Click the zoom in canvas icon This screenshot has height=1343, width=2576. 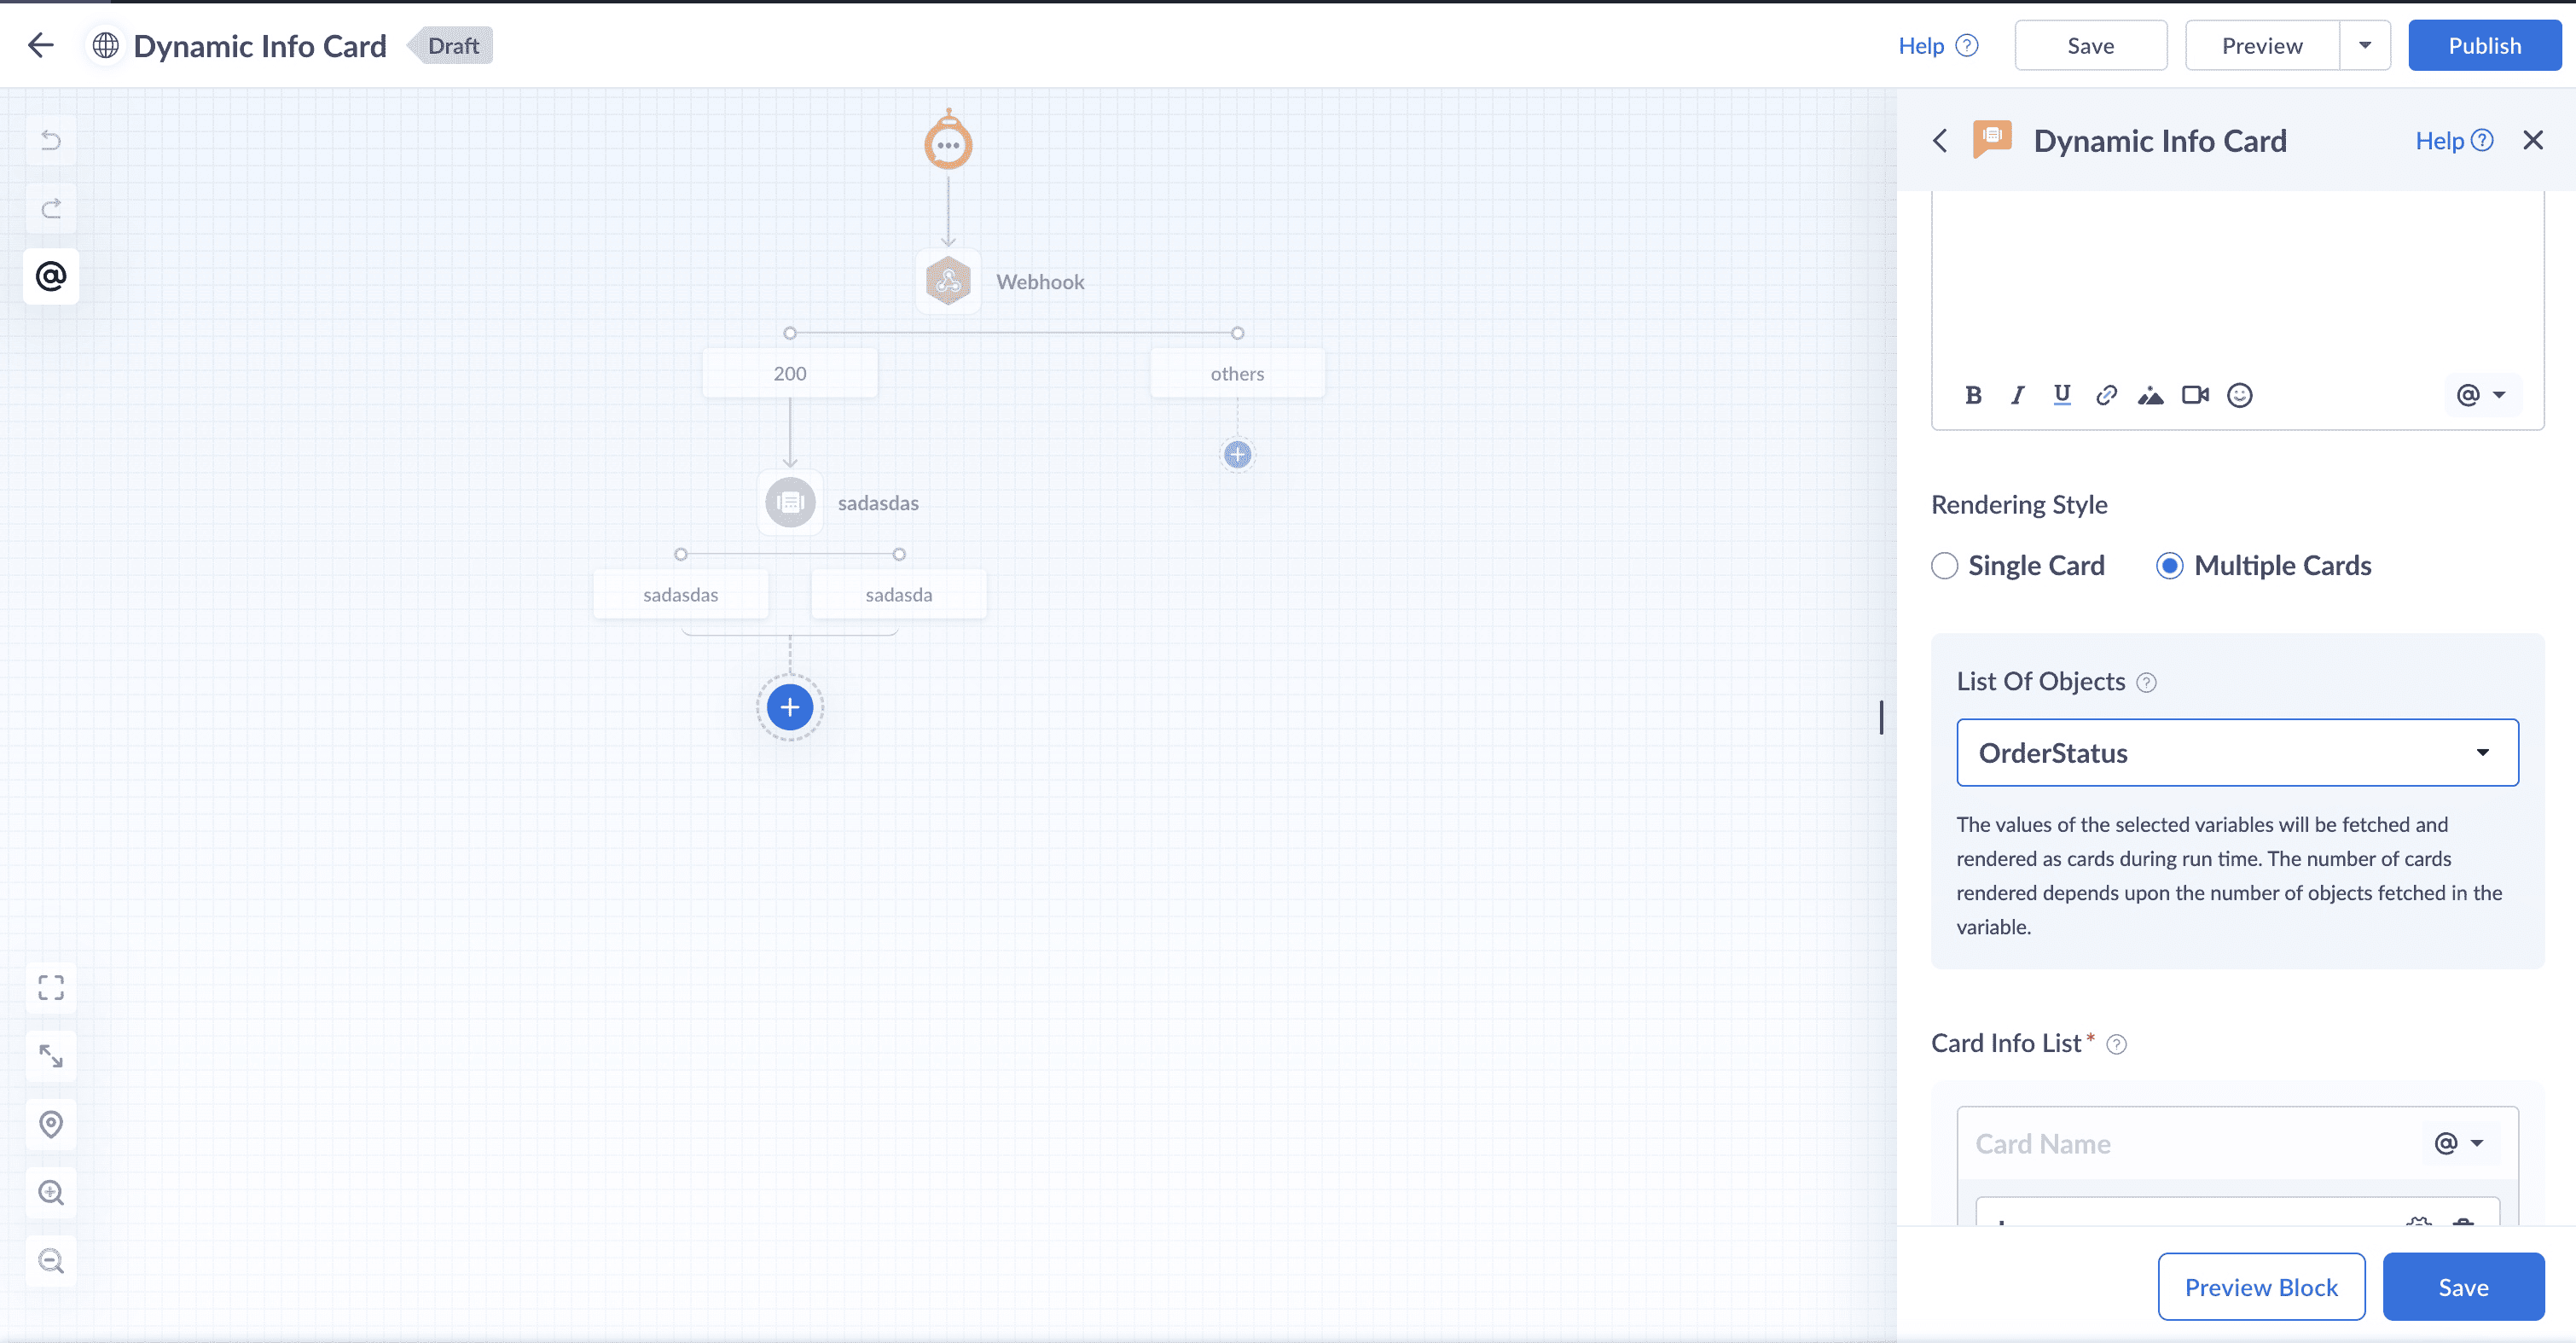coord(51,1192)
